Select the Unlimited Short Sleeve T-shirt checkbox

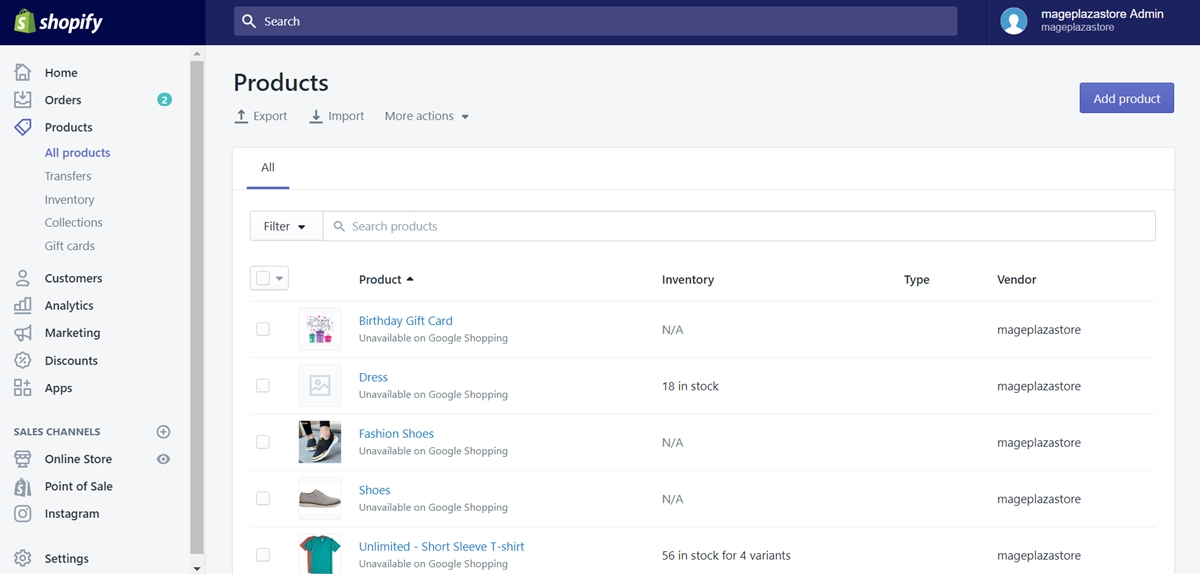[263, 555]
